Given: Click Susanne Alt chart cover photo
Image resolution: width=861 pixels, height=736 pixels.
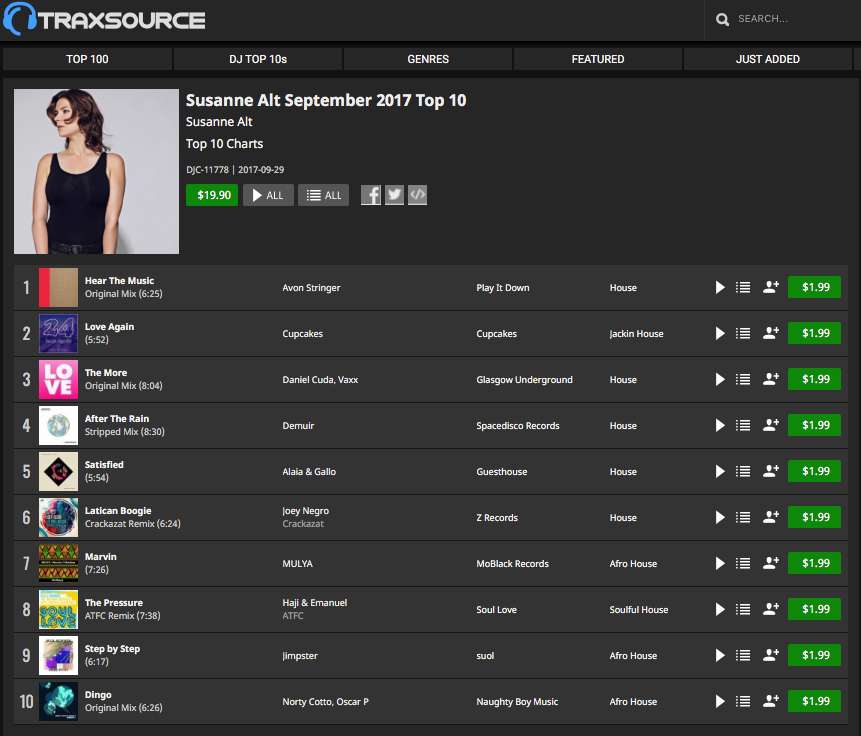Looking at the screenshot, I should tap(97, 171).
